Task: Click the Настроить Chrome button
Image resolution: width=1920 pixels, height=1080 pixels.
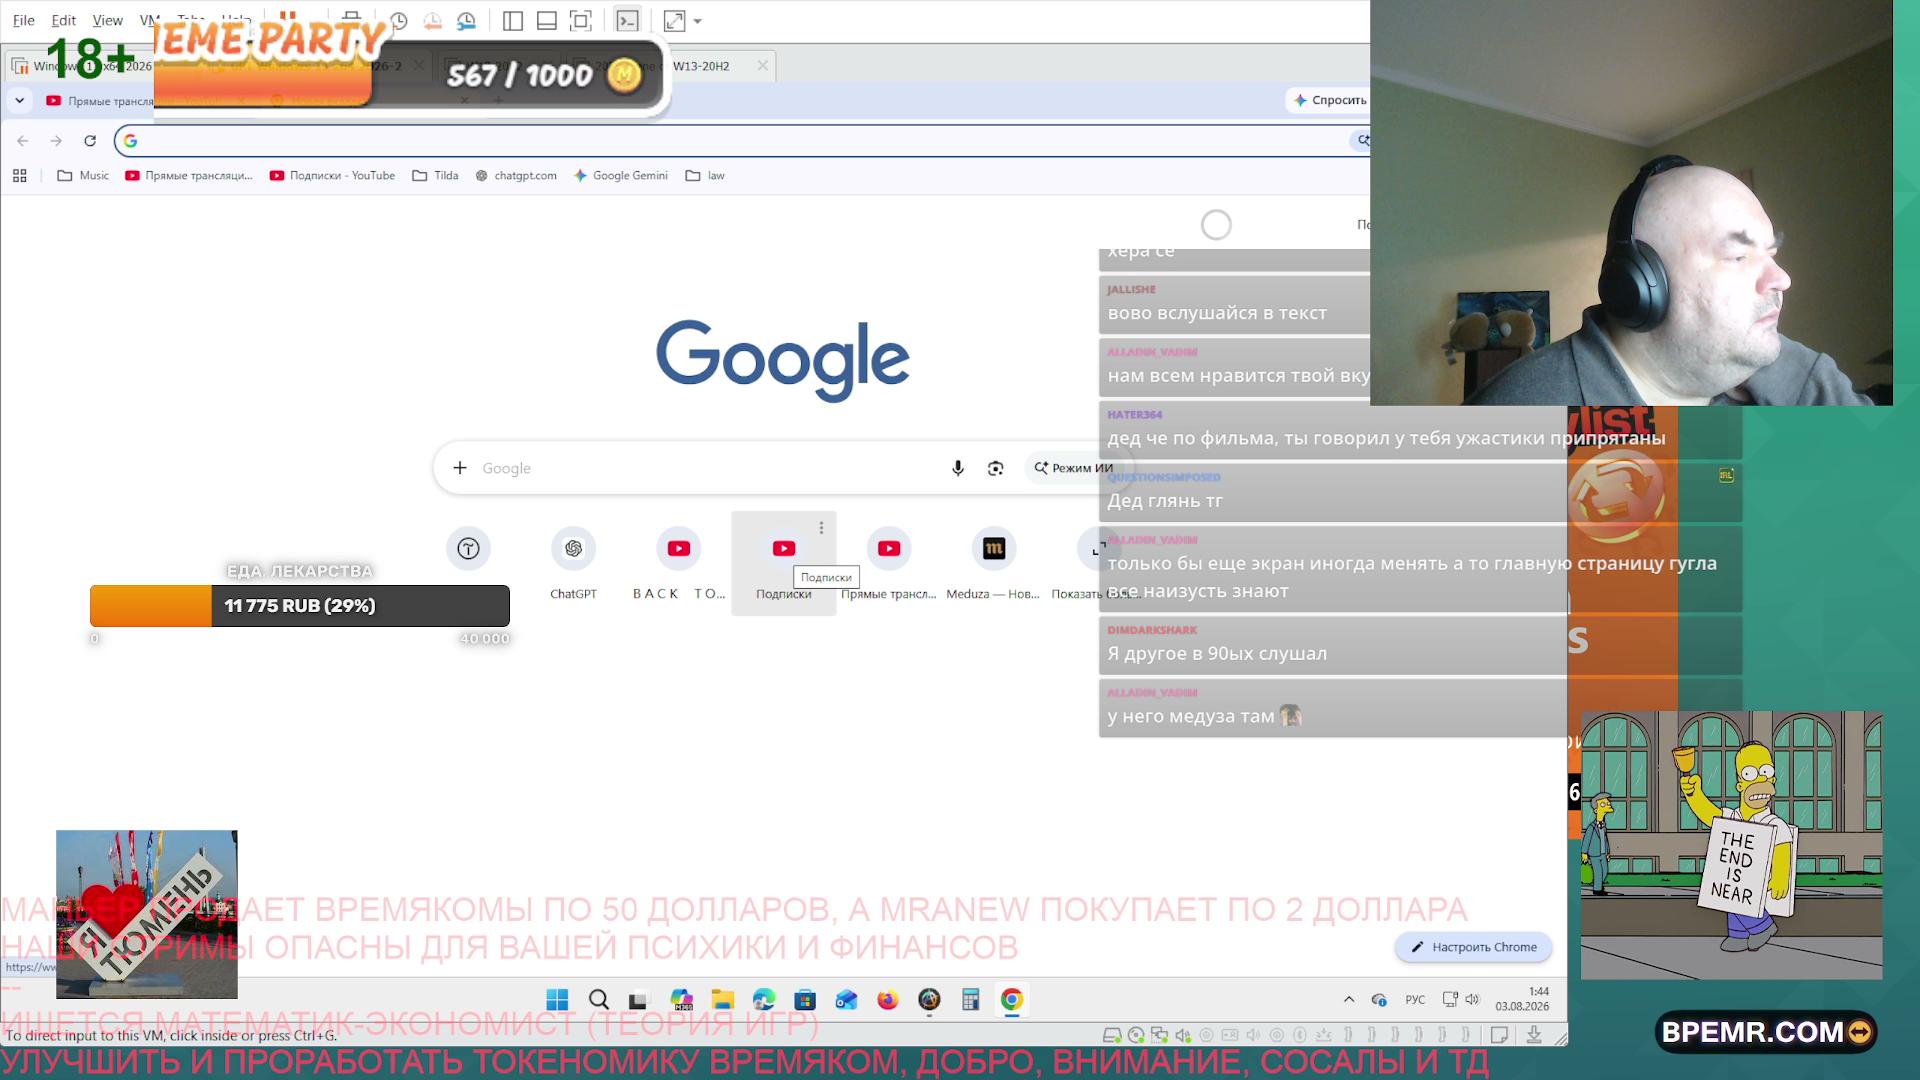Action: [1474, 947]
